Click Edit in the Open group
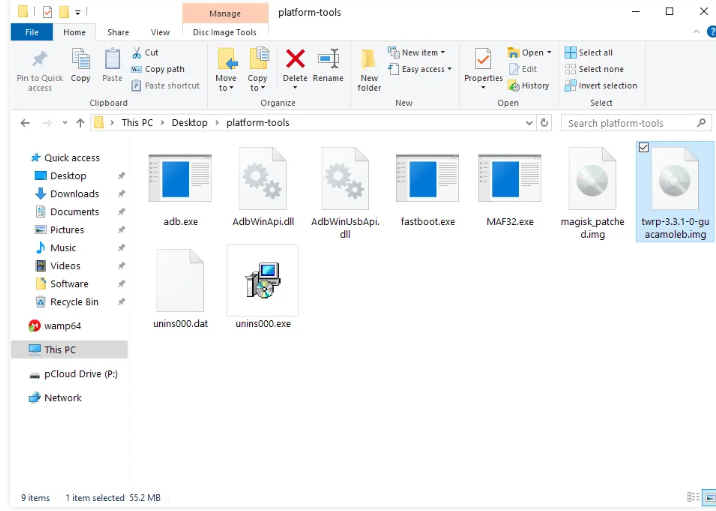 523,69
